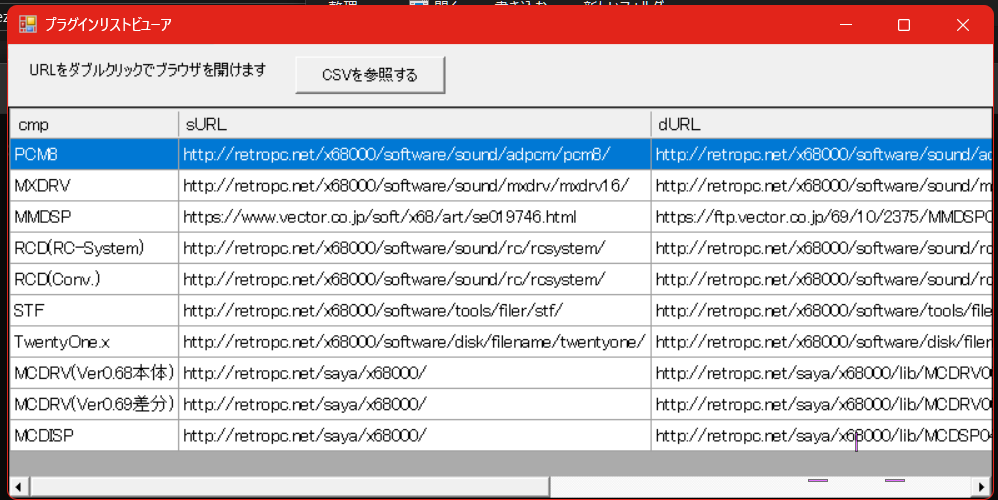Click the PCM8 sURL ending adpcm/pcm8/
Image resolution: width=998 pixels, height=500 pixels.
414,154
